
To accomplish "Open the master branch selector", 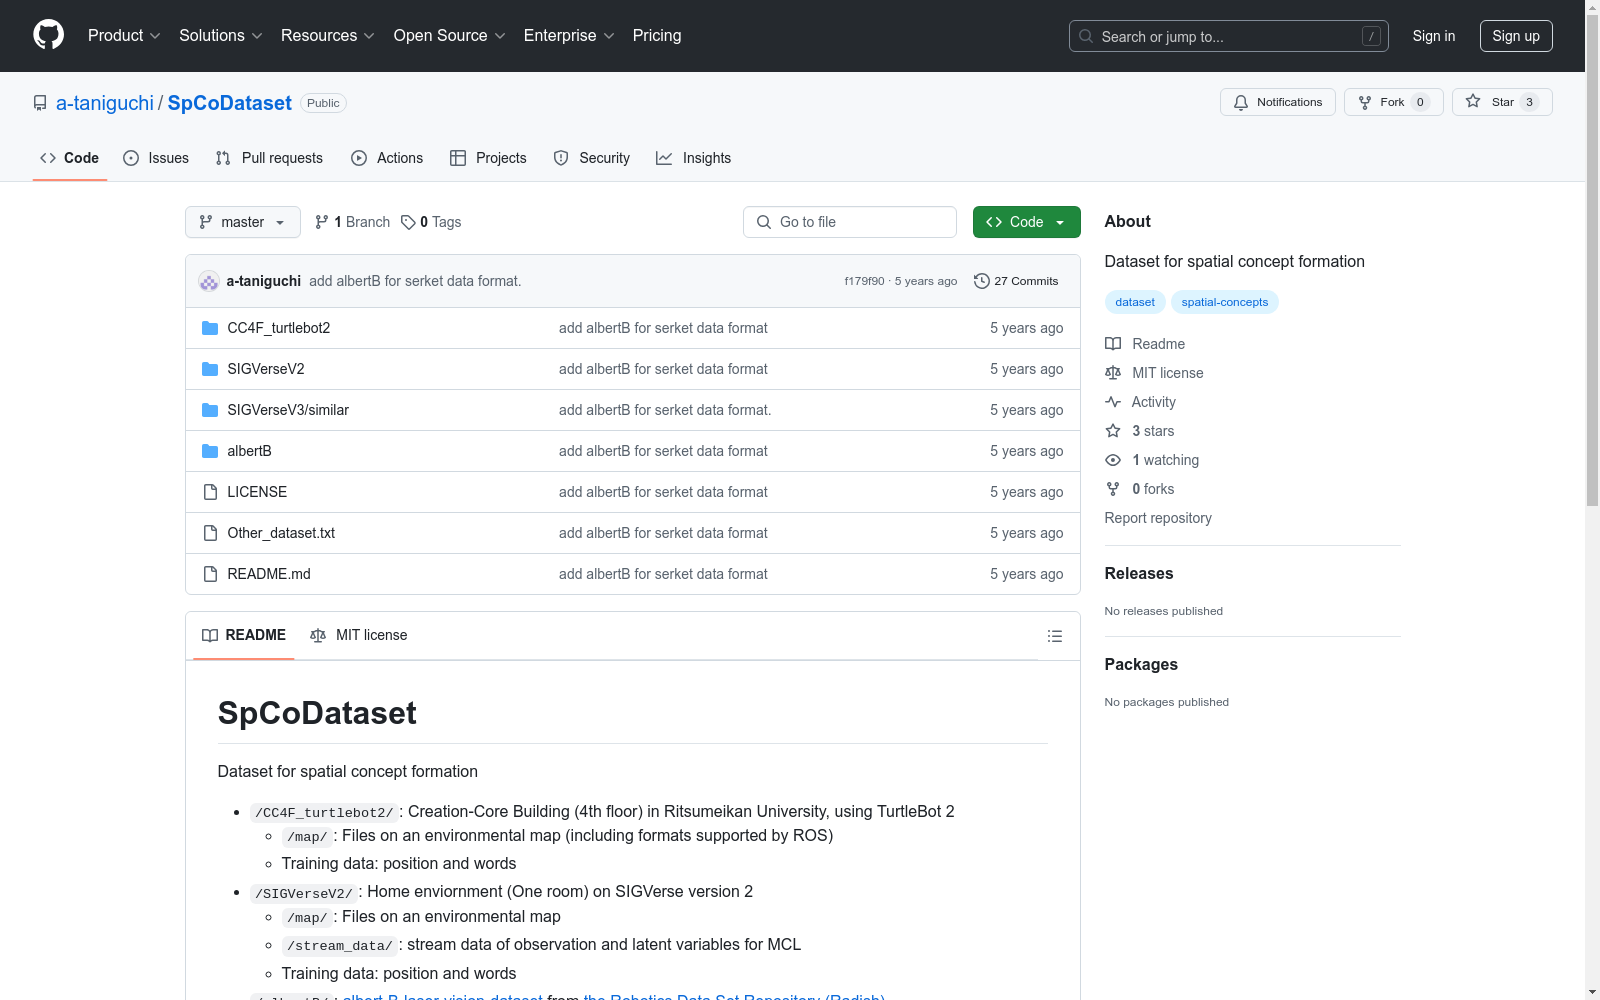I will click(x=243, y=222).
